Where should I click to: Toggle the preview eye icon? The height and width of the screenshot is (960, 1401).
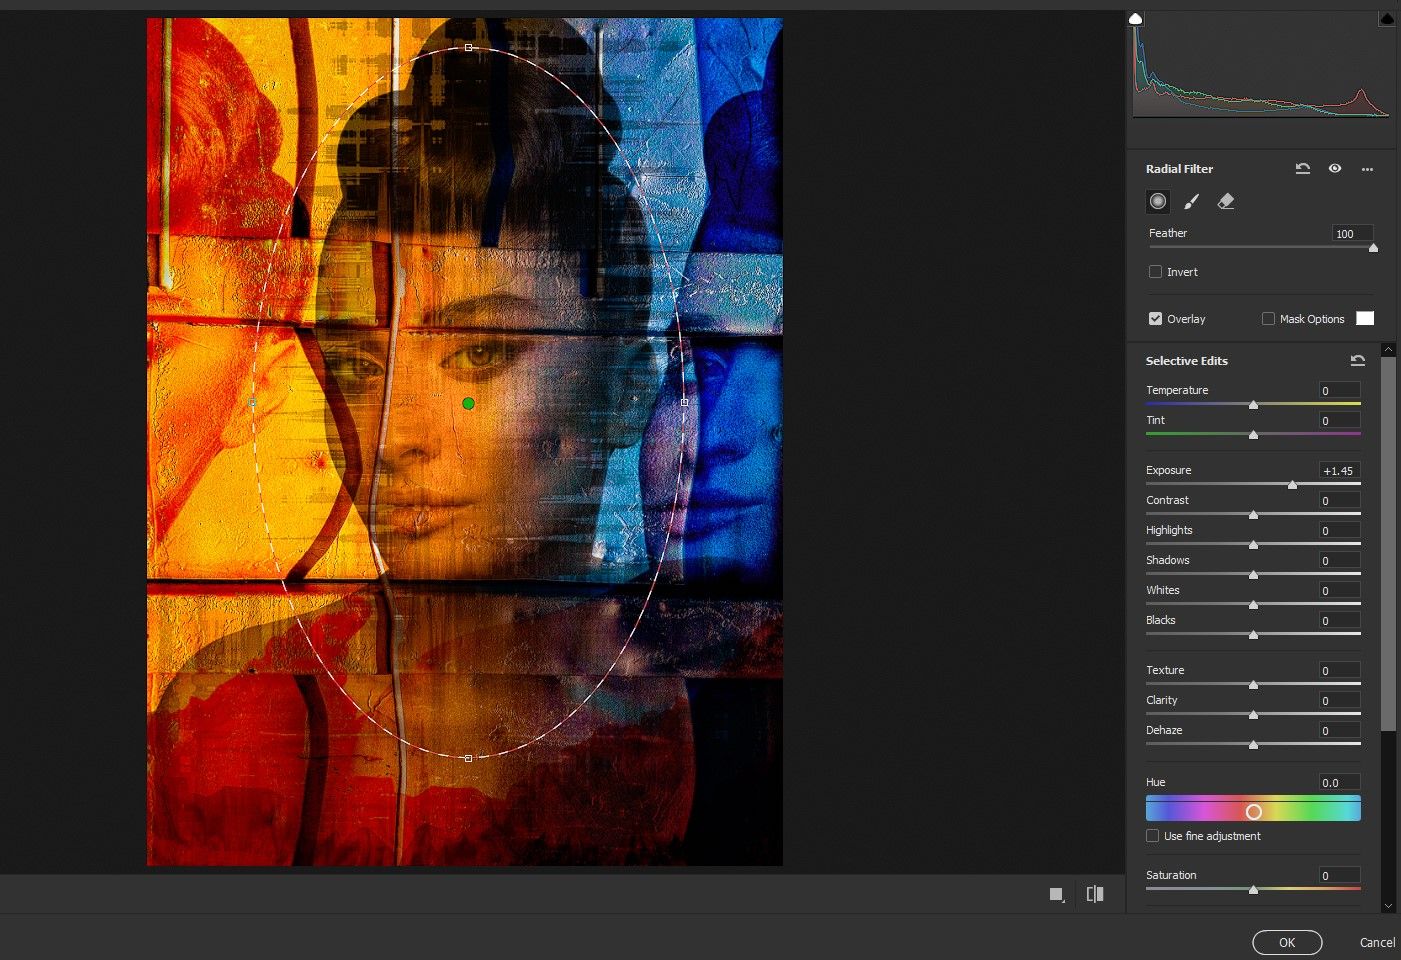click(1335, 168)
